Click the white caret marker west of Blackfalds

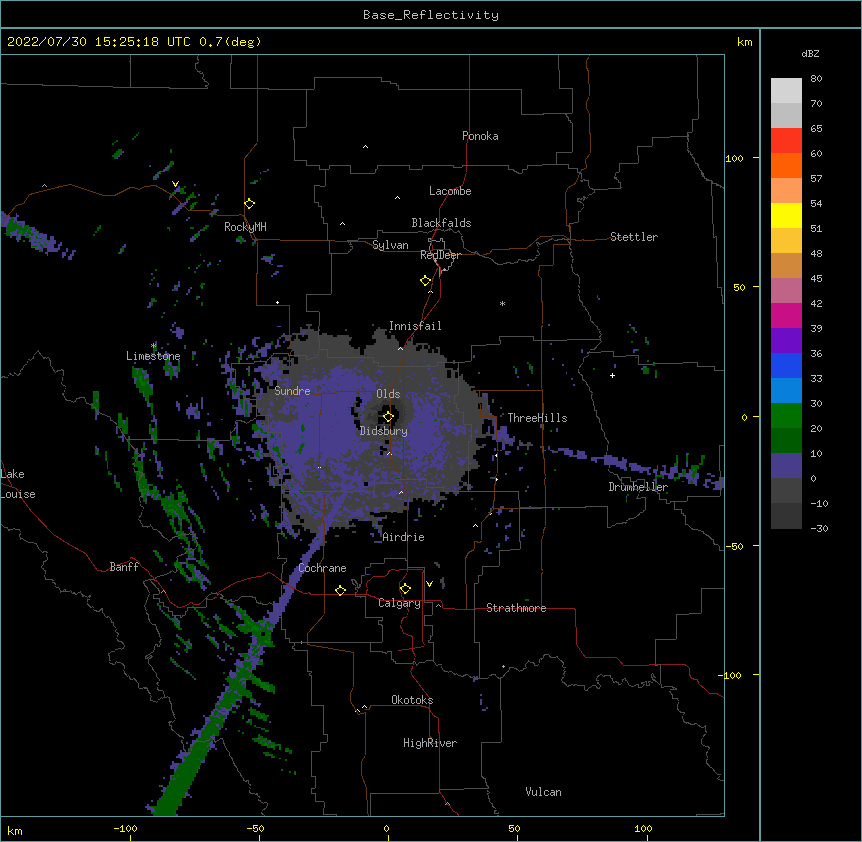coord(342,224)
